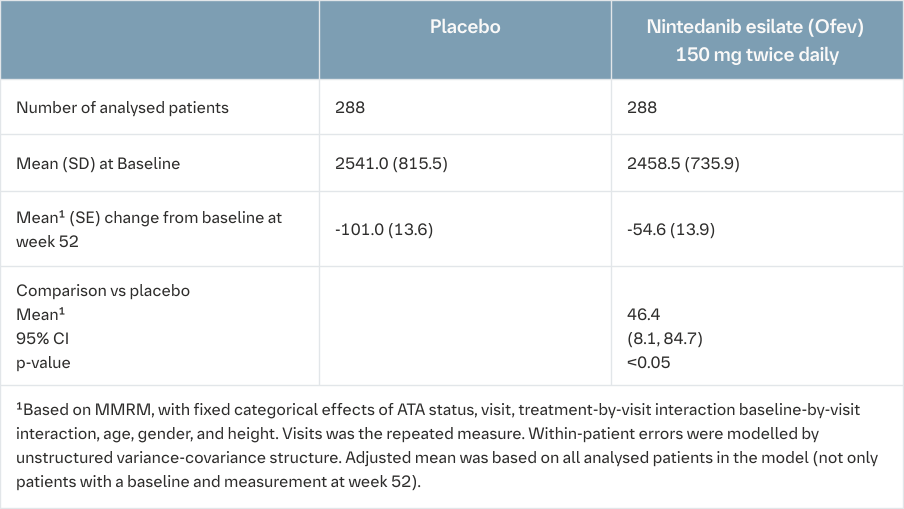Screen dimensions: 904x509
Task: Click the Comparison vs placebo label
Action: tap(103, 291)
